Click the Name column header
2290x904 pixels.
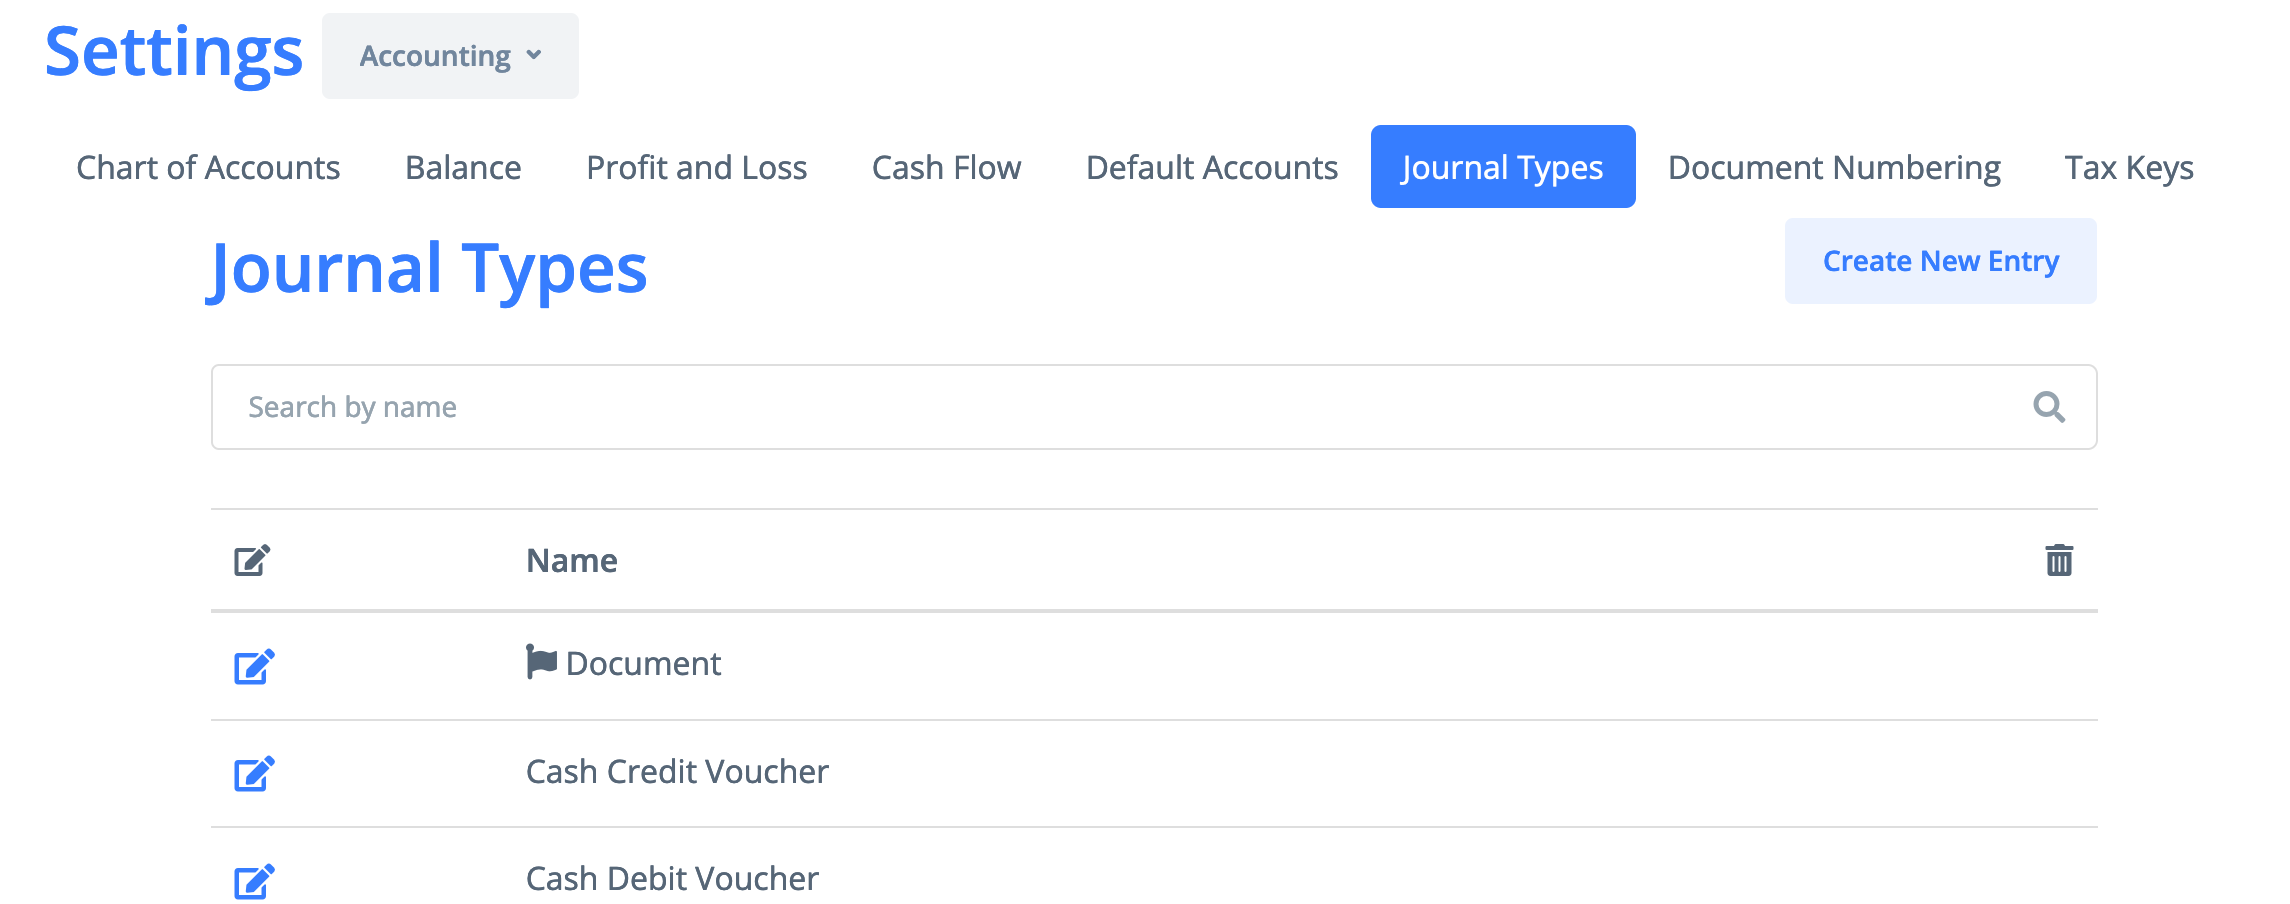click(572, 560)
